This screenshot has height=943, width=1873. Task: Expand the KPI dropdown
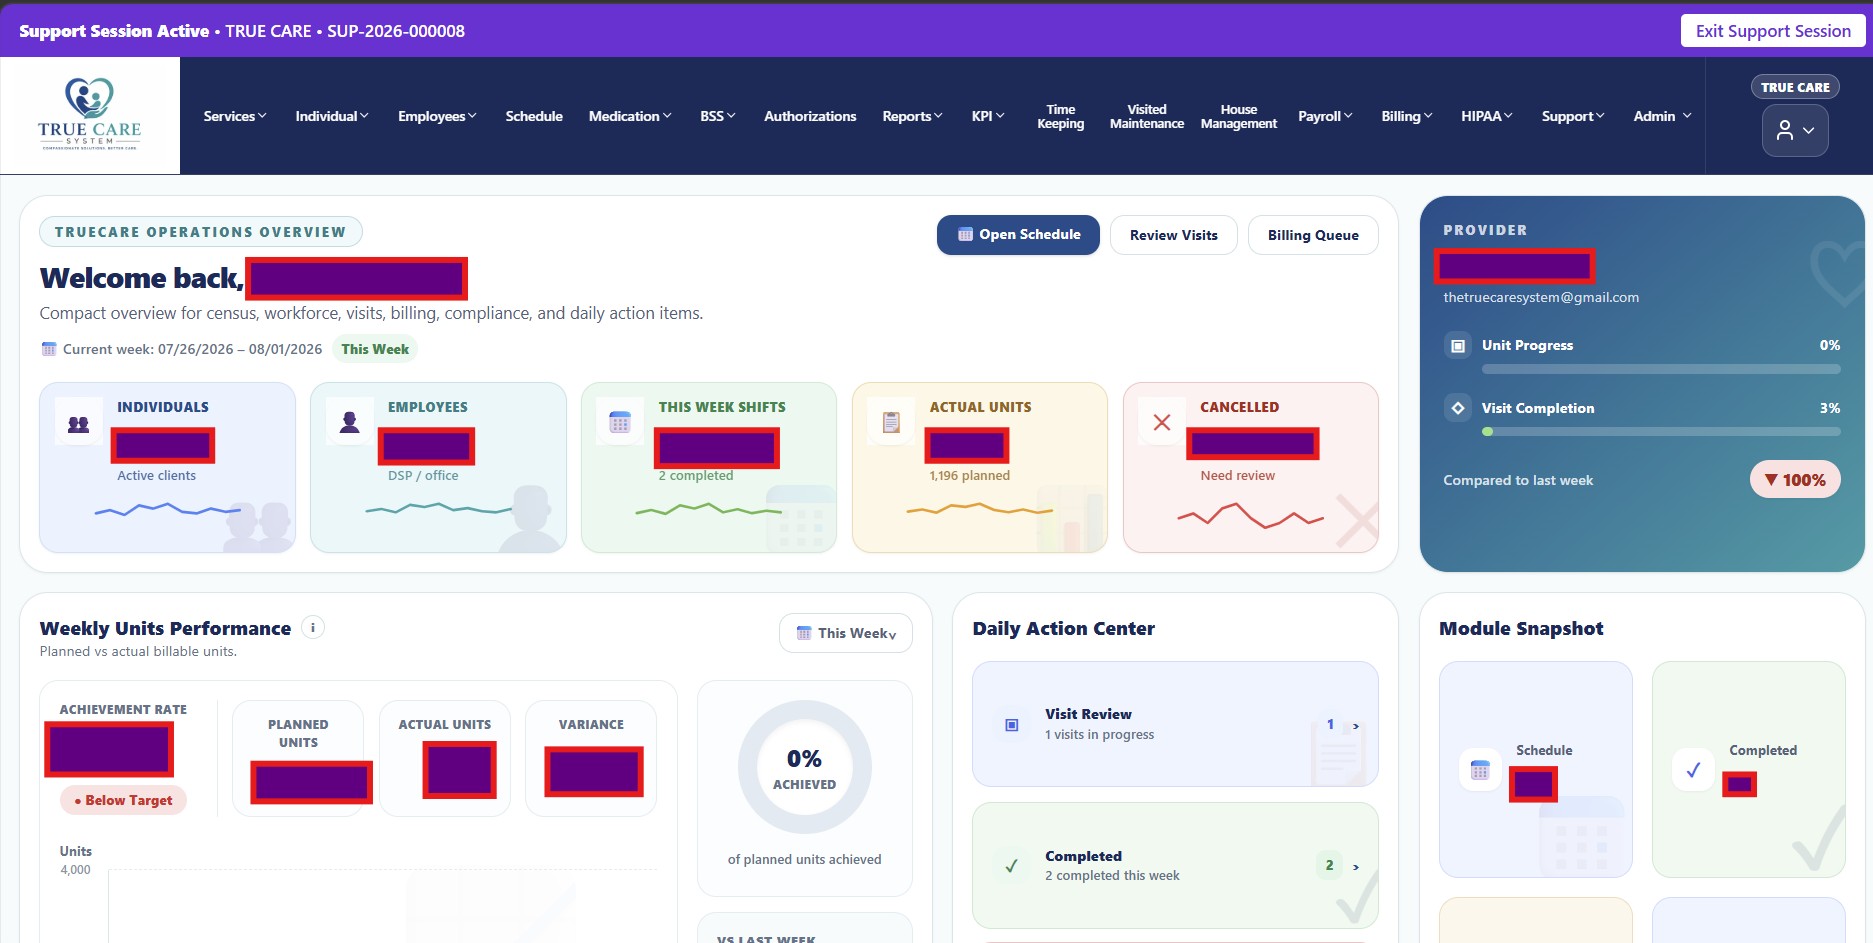click(x=988, y=116)
